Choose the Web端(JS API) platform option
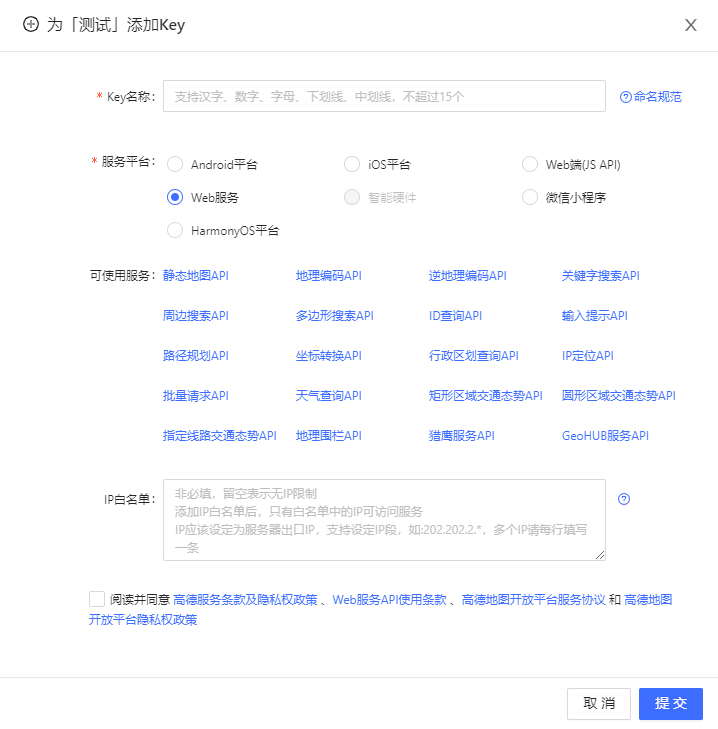Image resolution: width=718 pixels, height=729 pixels. pos(530,164)
